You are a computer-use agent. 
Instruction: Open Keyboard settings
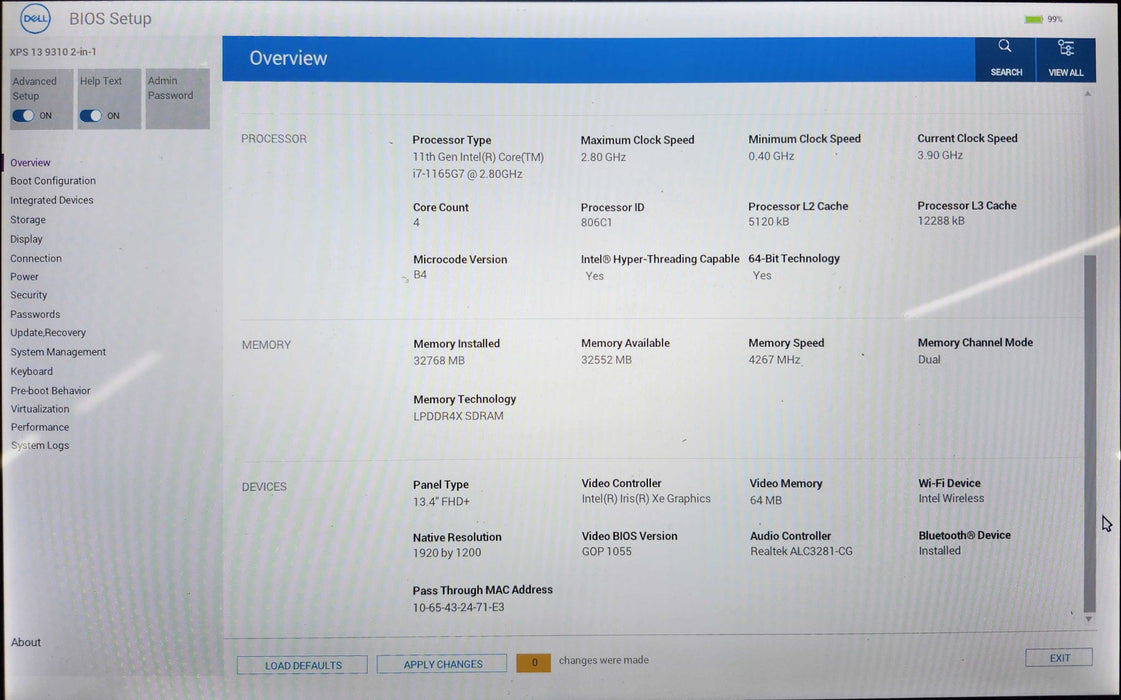tap(31, 371)
